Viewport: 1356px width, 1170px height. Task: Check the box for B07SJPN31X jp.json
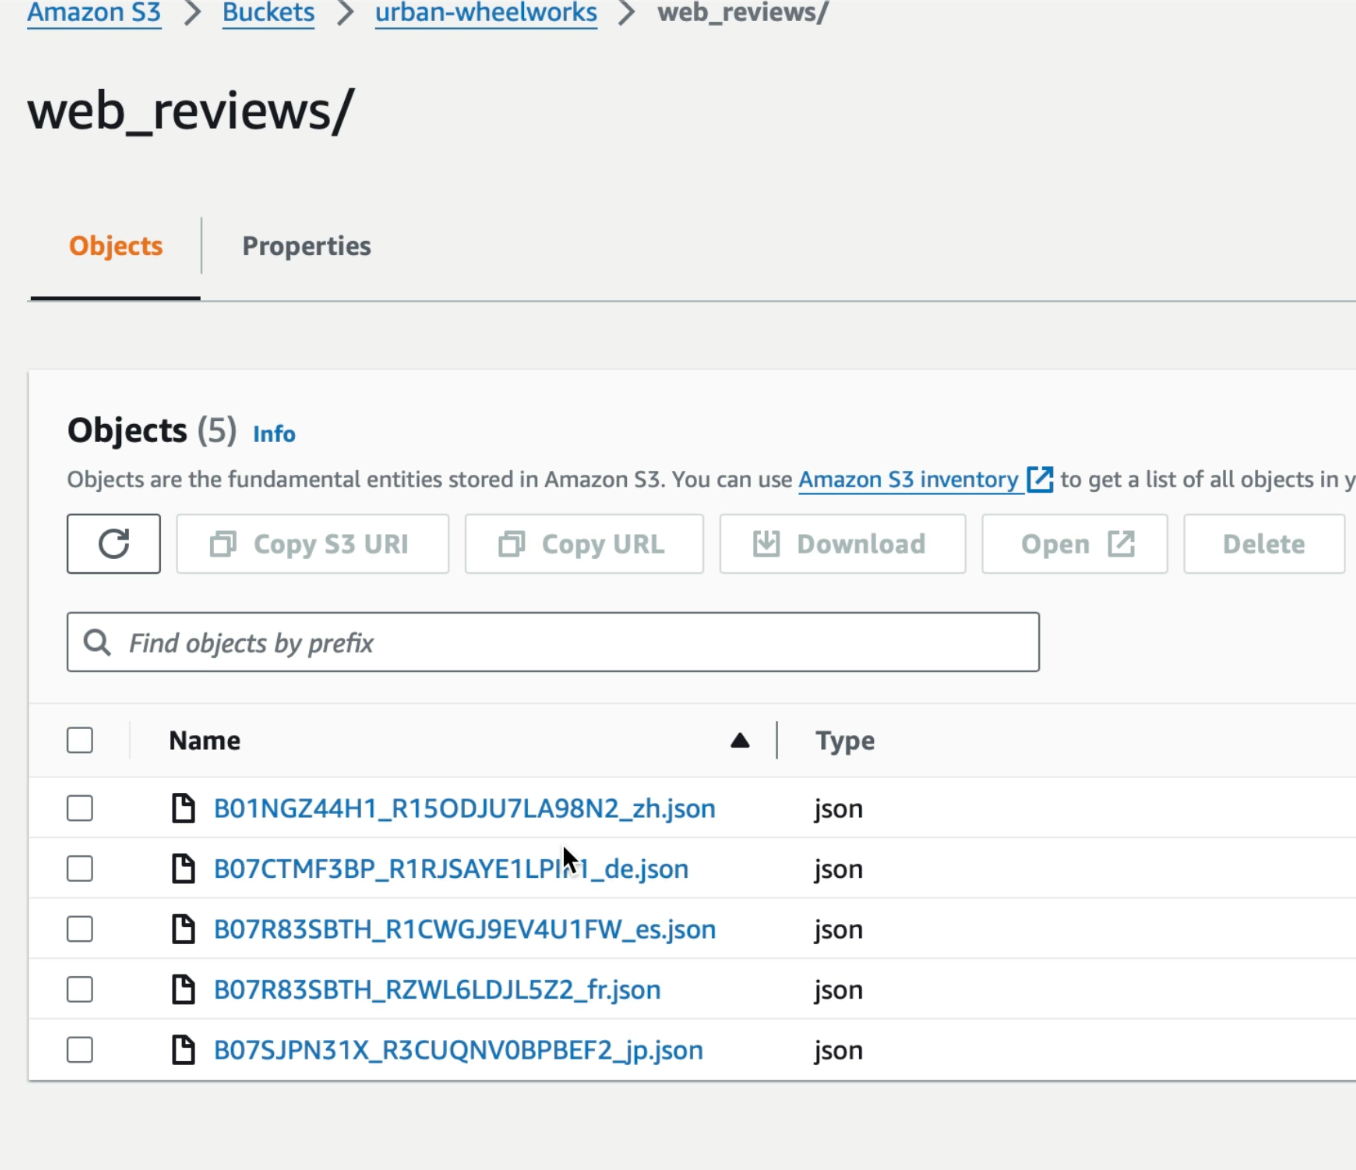80,1050
